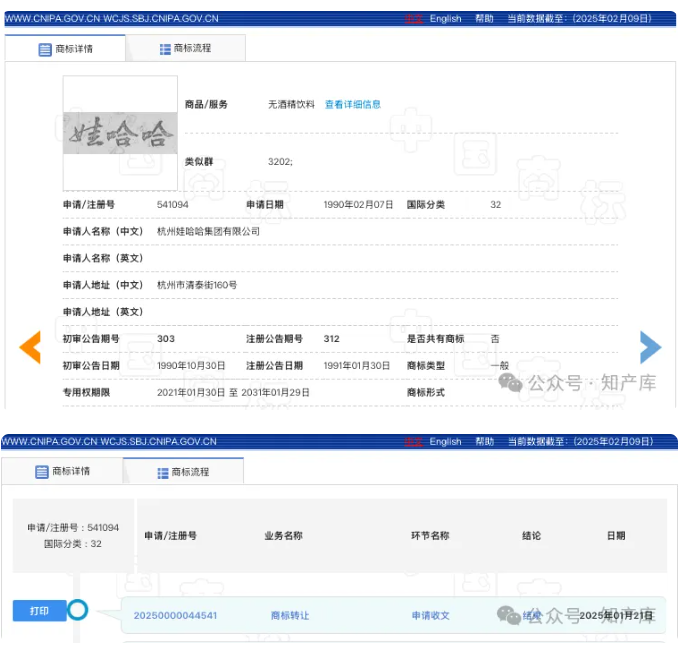Go to previous trademark with orange left arrow
The height and width of the screenshot is (647, 682).
click(30, 346)
